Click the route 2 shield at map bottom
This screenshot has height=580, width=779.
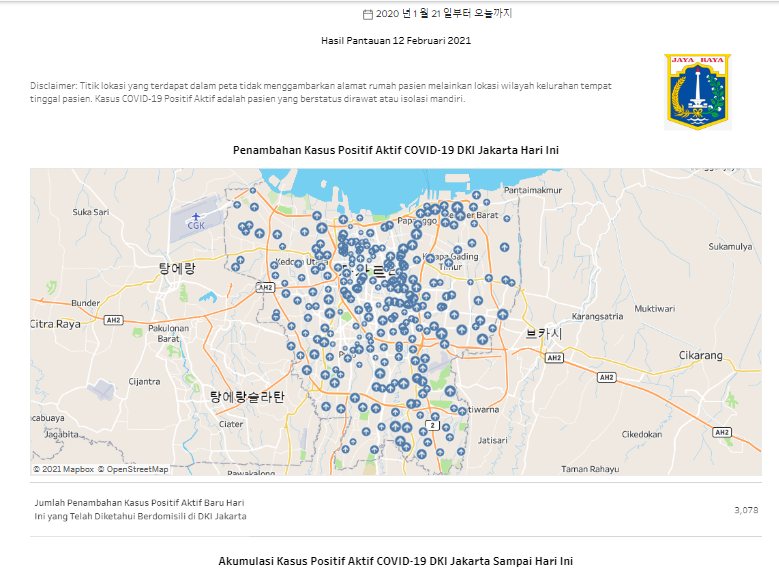tap(432, 425)
